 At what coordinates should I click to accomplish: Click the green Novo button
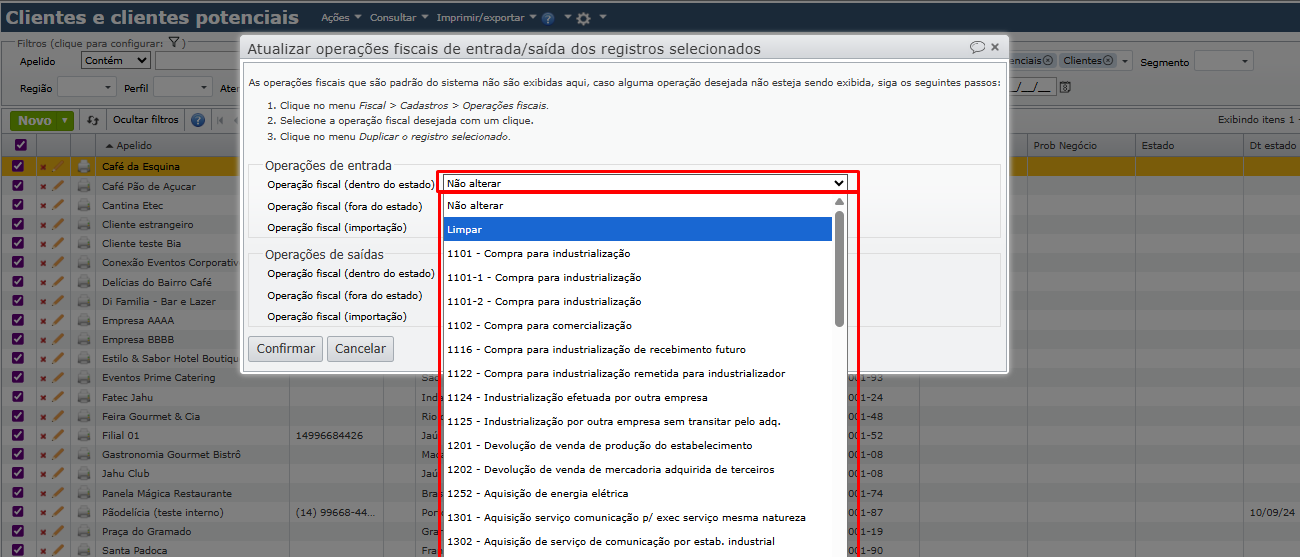35,121
